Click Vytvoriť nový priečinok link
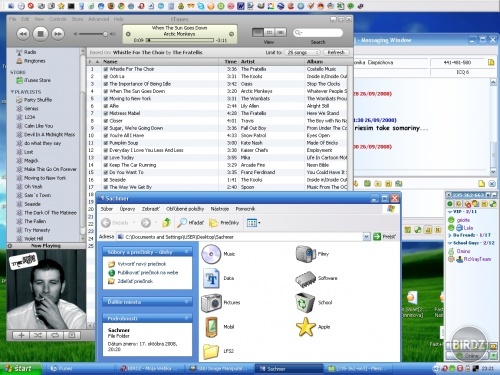 click(x=142, y=264)
